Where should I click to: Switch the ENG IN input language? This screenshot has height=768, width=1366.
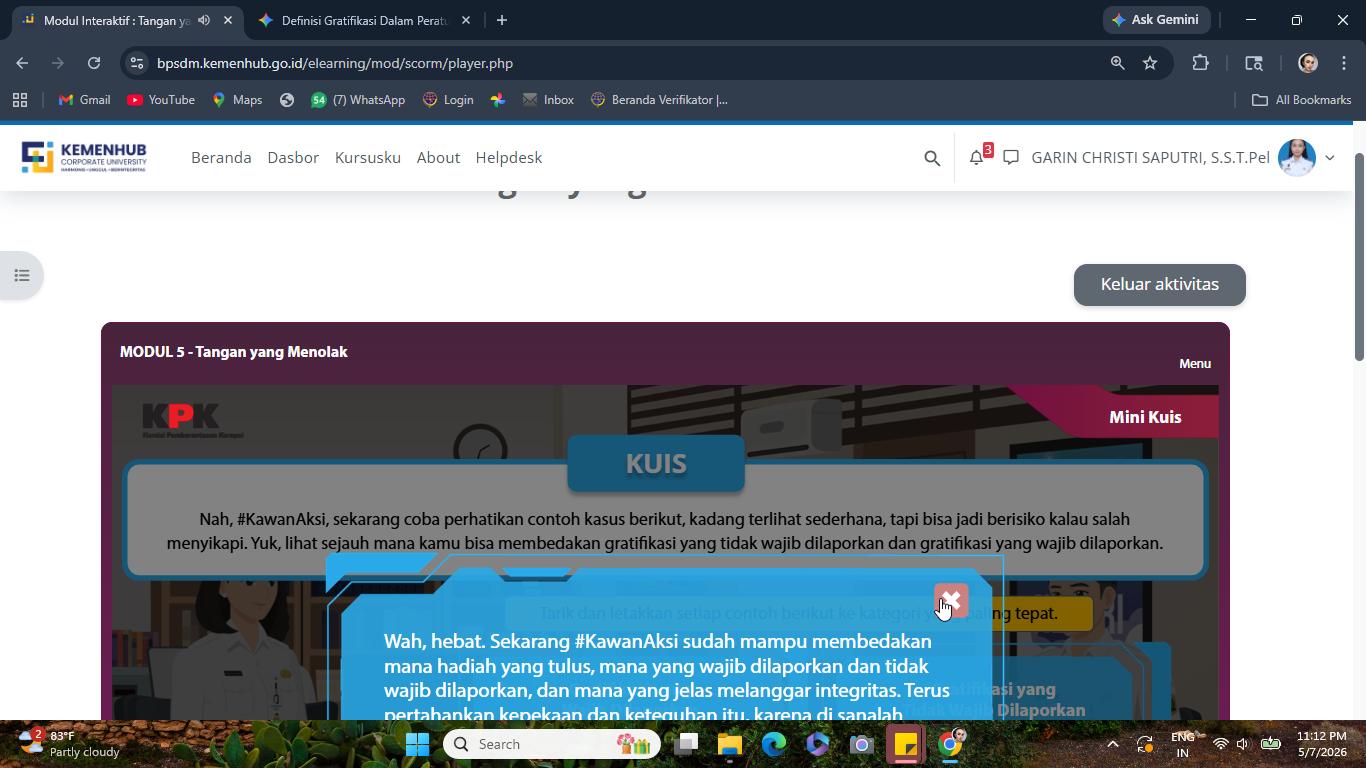(x=1183, y=744)
